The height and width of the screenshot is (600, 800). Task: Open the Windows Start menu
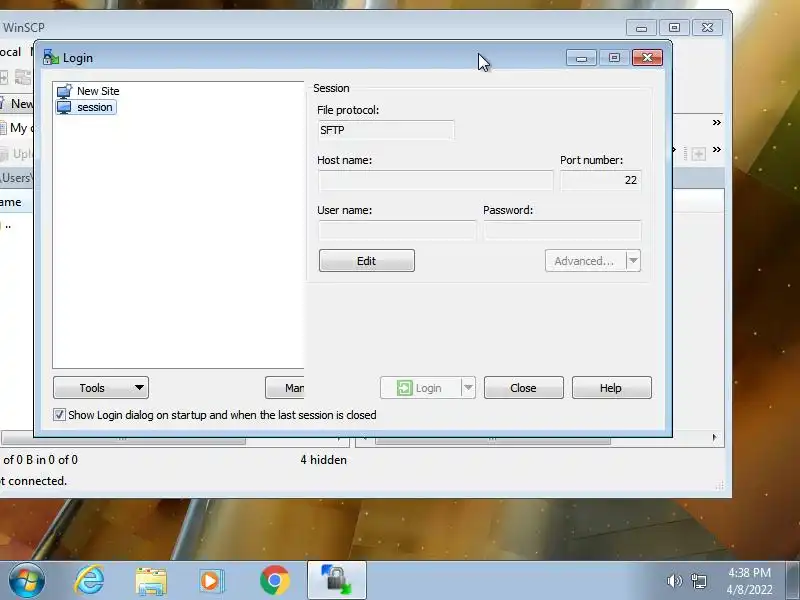click(x=26, y=581)
